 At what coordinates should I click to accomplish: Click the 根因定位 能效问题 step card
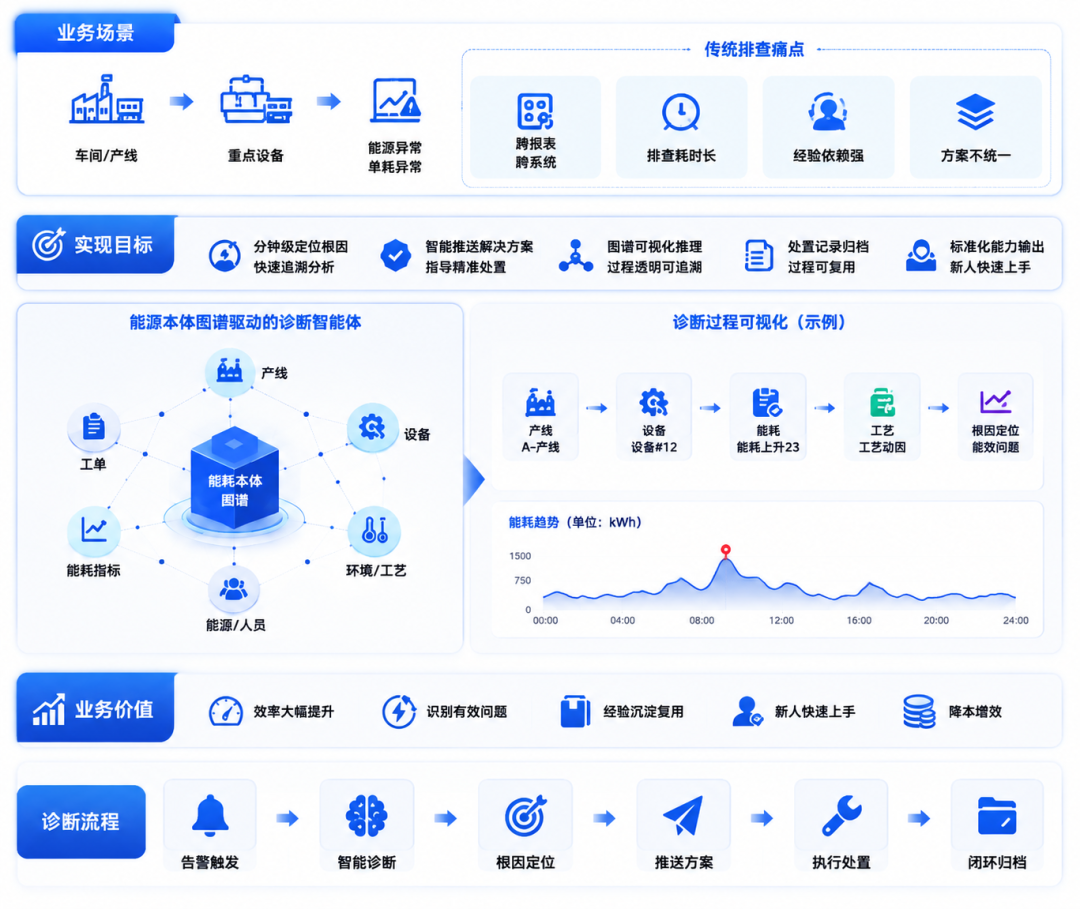click(x=995, y=417)
